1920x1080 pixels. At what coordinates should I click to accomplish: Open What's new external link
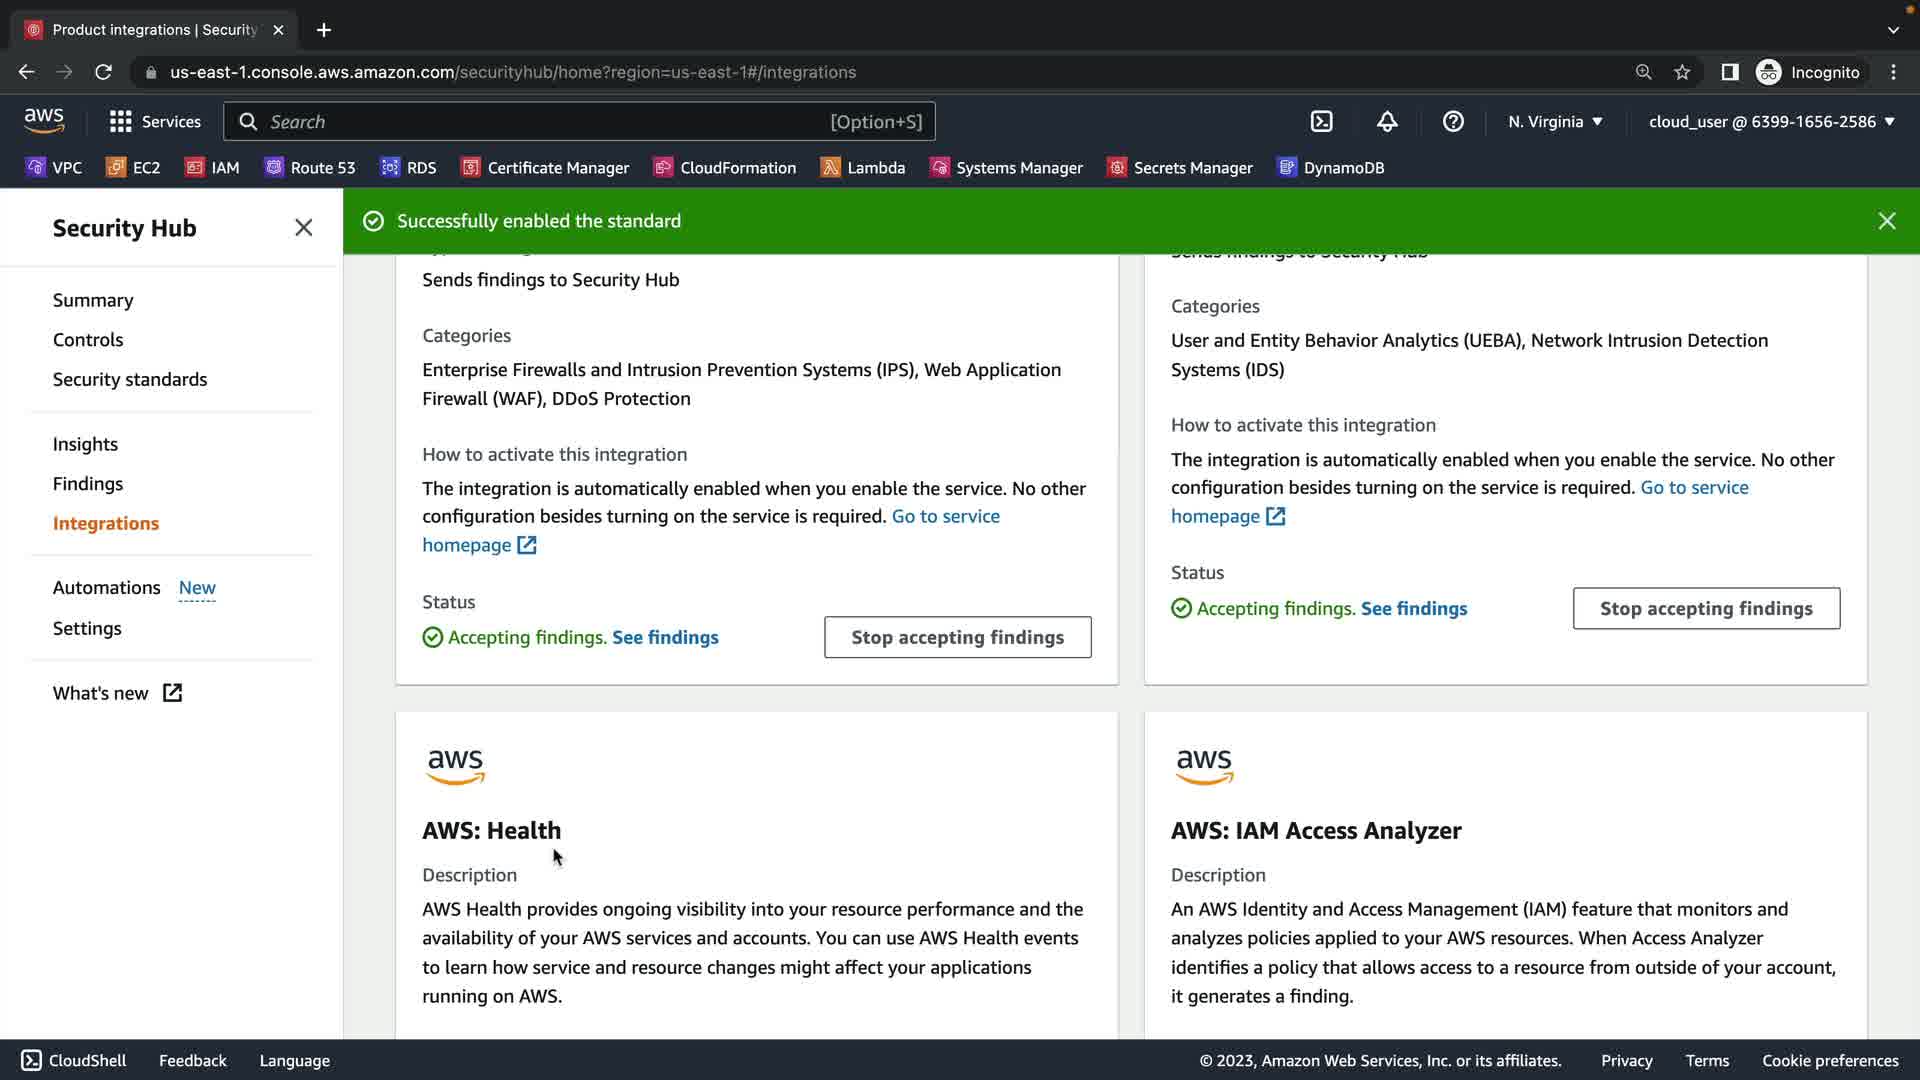[117, 693]
